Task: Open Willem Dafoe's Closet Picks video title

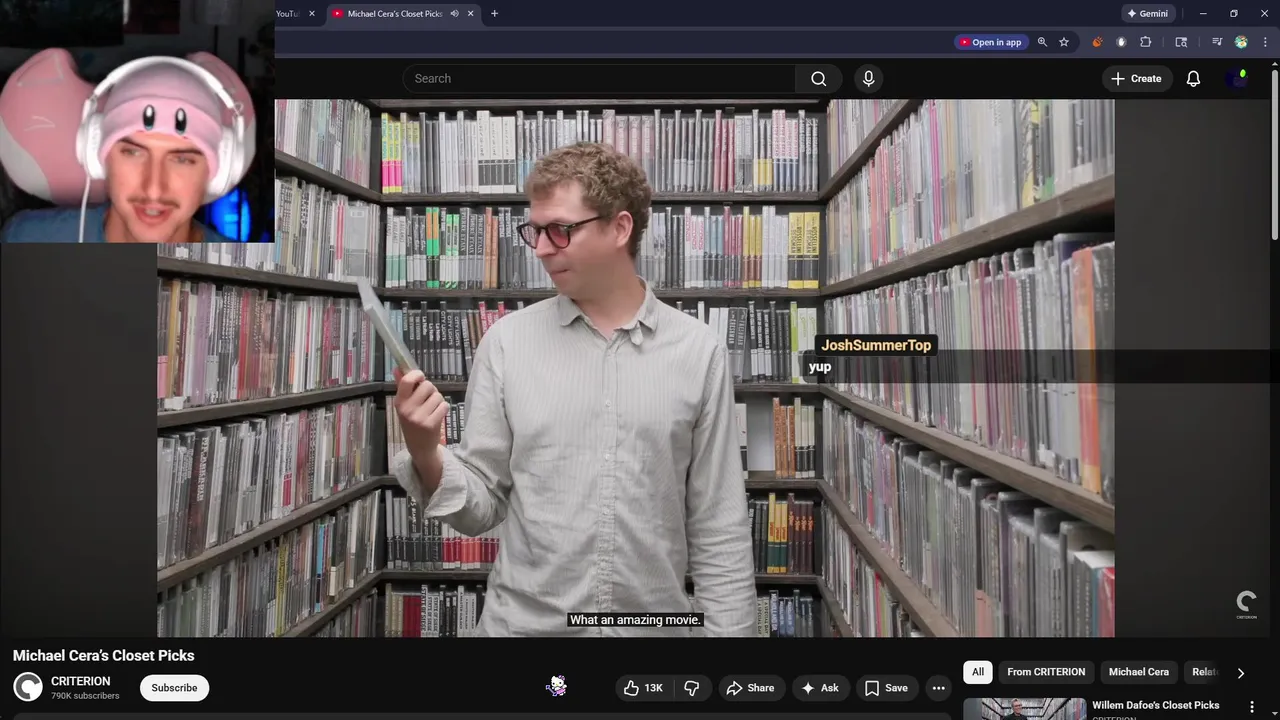Action: pyautogui.click(x=1156, y=706)
